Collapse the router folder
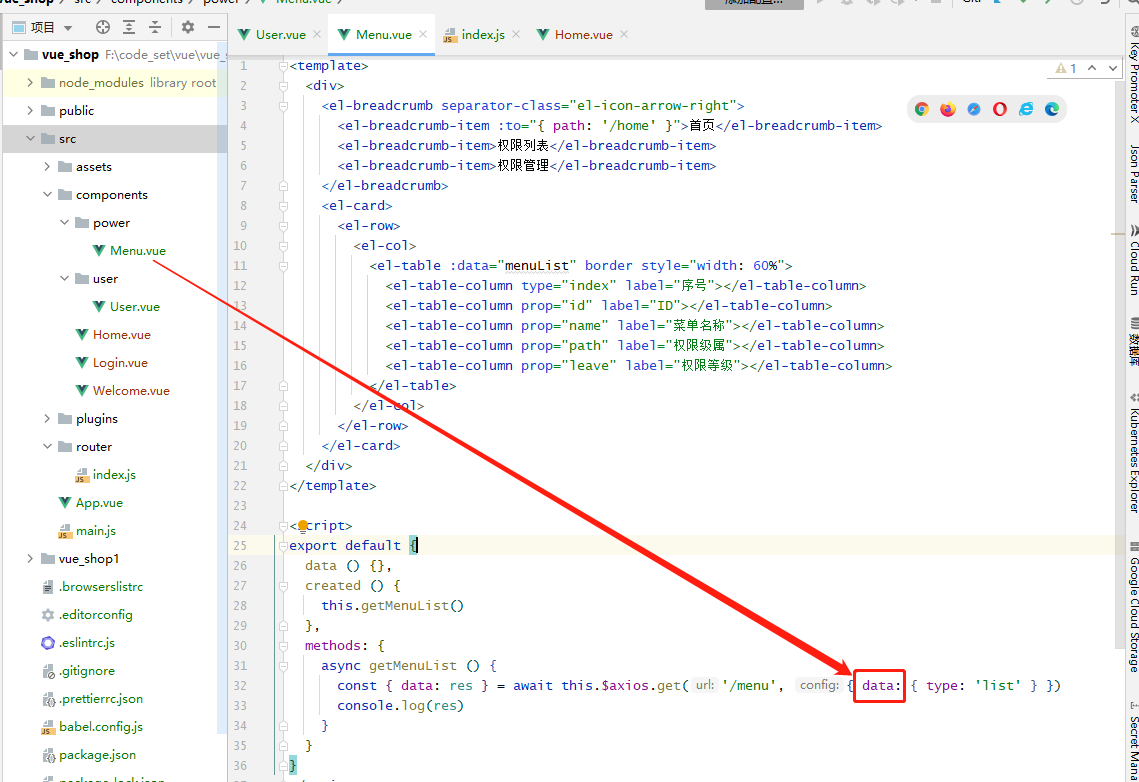 pos(47,447)
